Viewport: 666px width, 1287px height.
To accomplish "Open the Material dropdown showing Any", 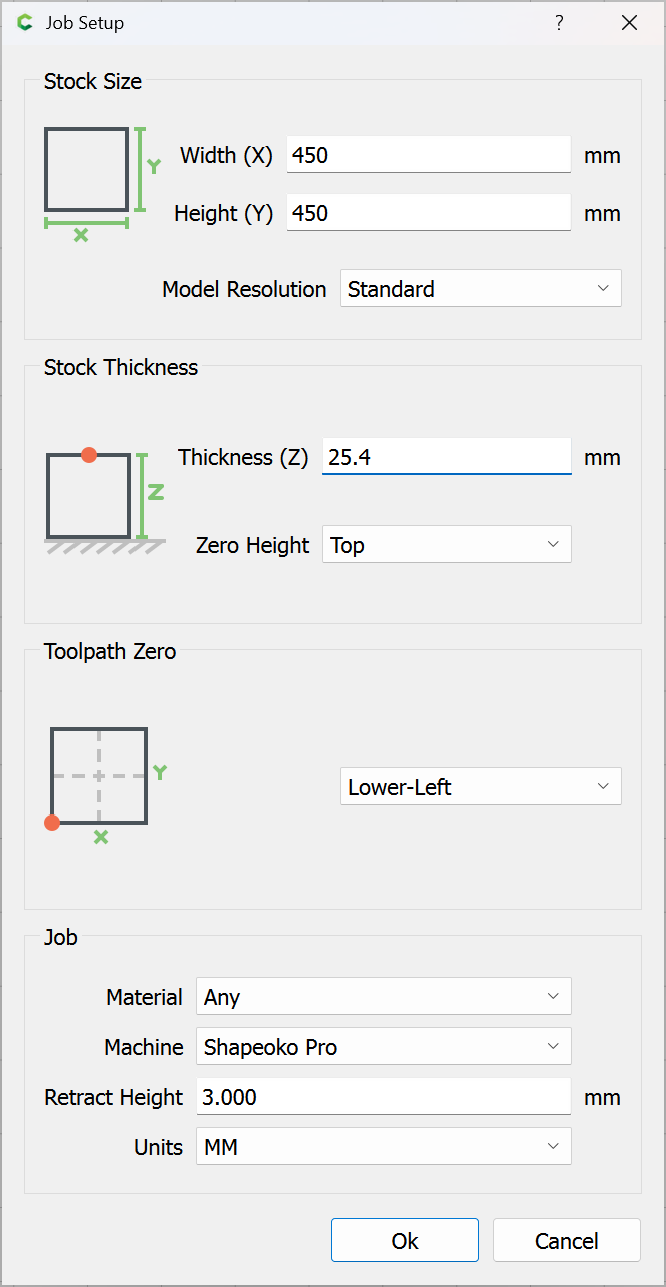I will point(384,997).
